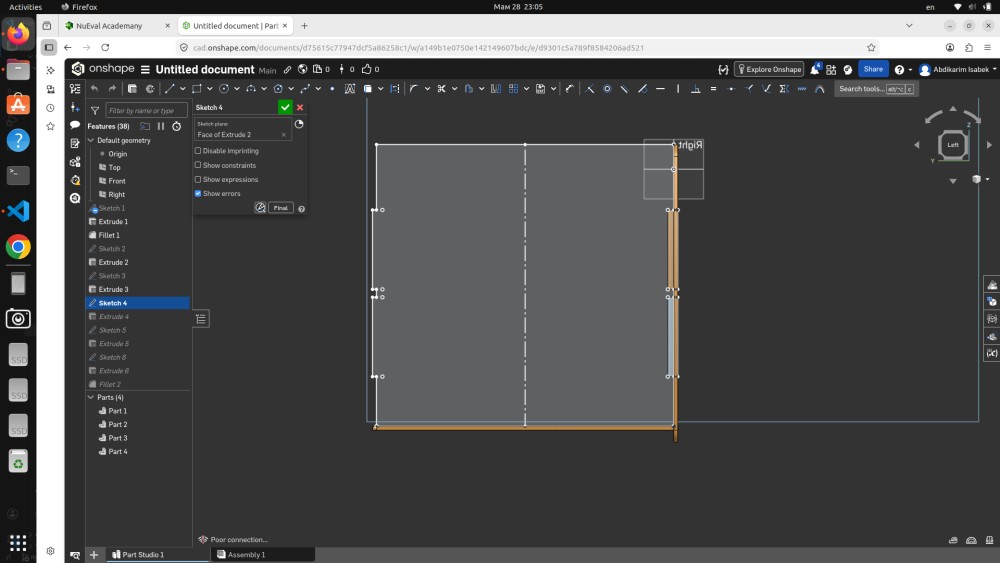Uncheck the Show errors checkbox
The height and width of the screenshot is (563, 1000).
[x=198, y=193]
